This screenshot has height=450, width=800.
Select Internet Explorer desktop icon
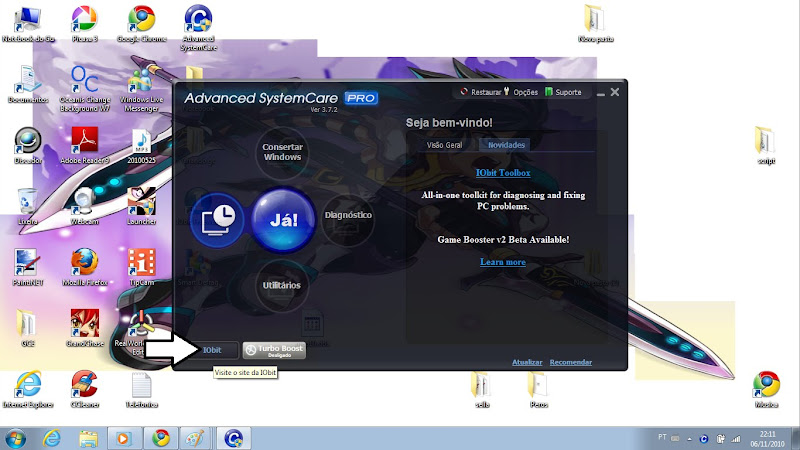pos(28,389)
